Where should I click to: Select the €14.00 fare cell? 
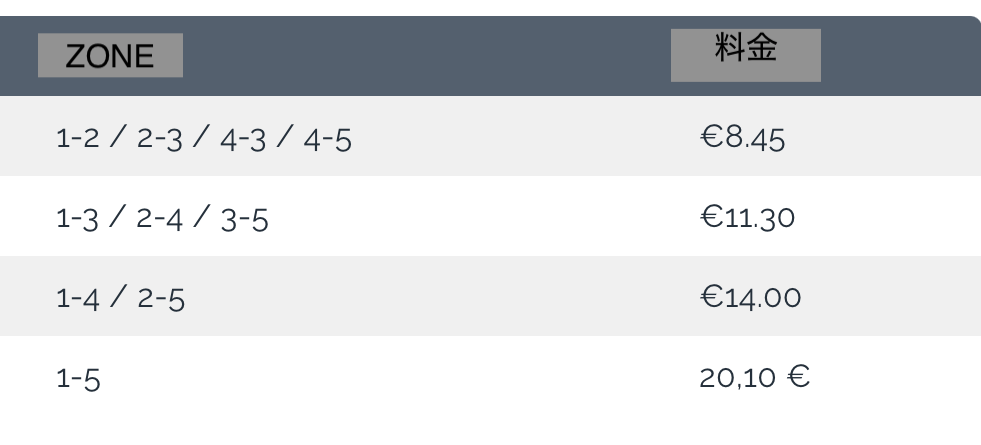click(x=750, y=297)
